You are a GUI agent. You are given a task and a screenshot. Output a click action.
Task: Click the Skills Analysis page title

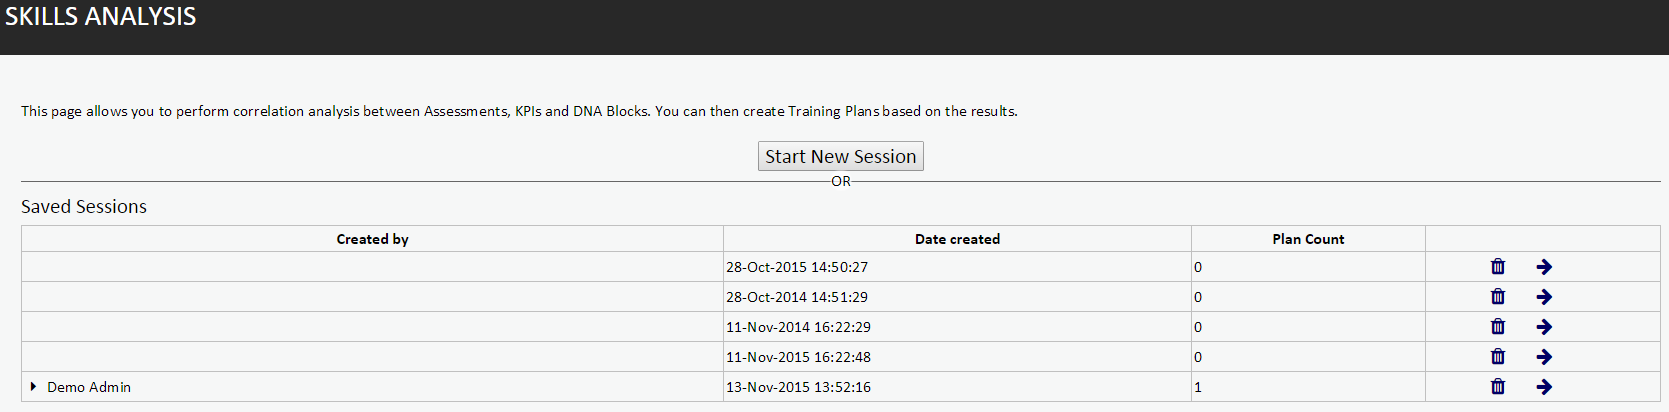pos(100,16)
